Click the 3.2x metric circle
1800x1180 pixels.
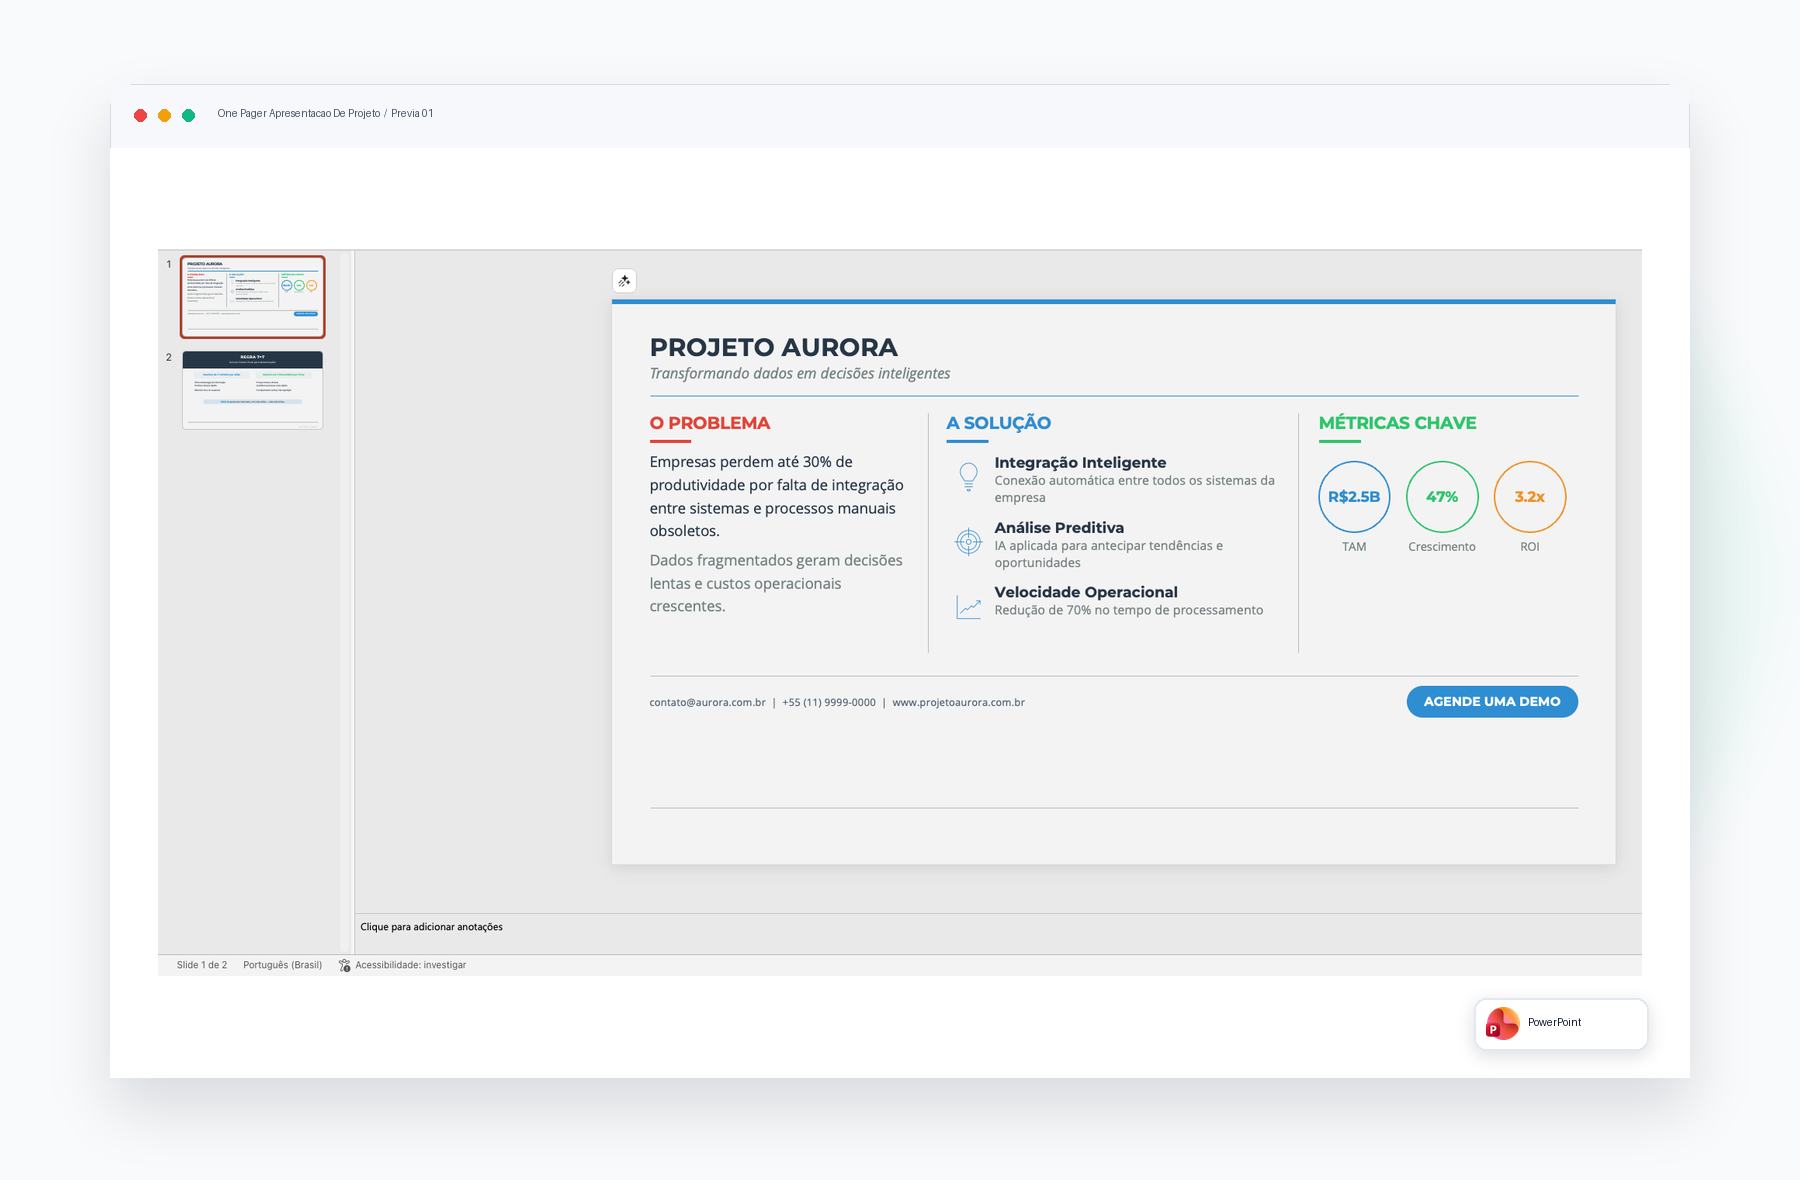(x=1530, y=497)
